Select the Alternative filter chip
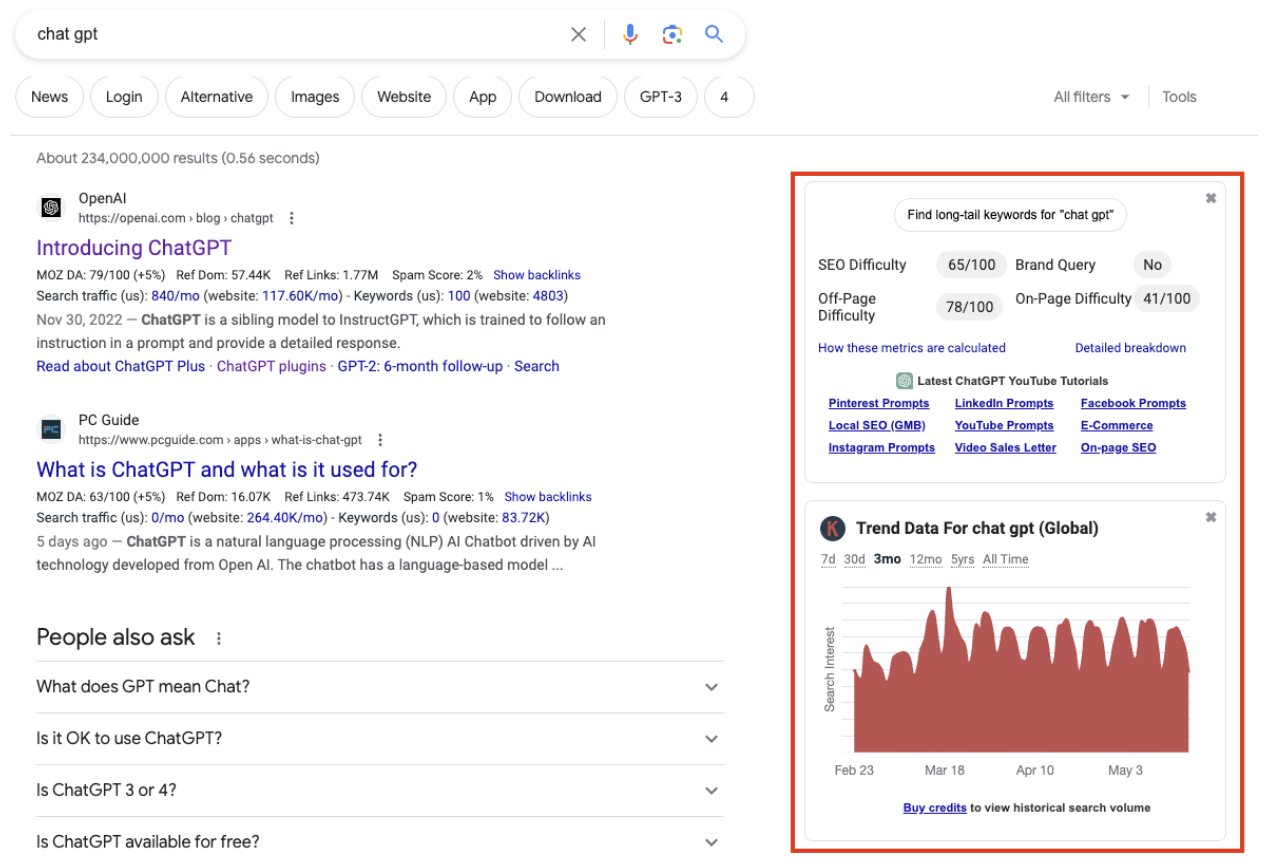This screenshot has height=868, width=1268. pos(216,97)
